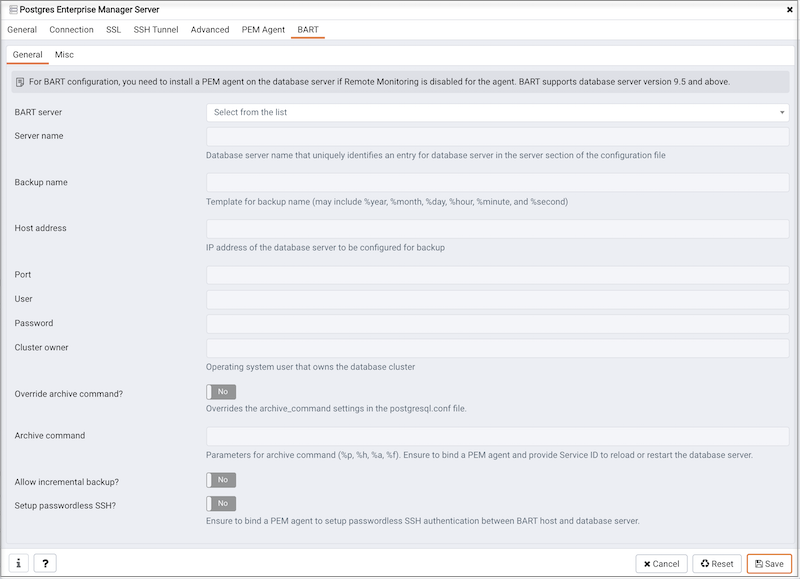Turn on the Setup passwordless SSH switch
The image size is (800, 579).
(x=221, y=504)
